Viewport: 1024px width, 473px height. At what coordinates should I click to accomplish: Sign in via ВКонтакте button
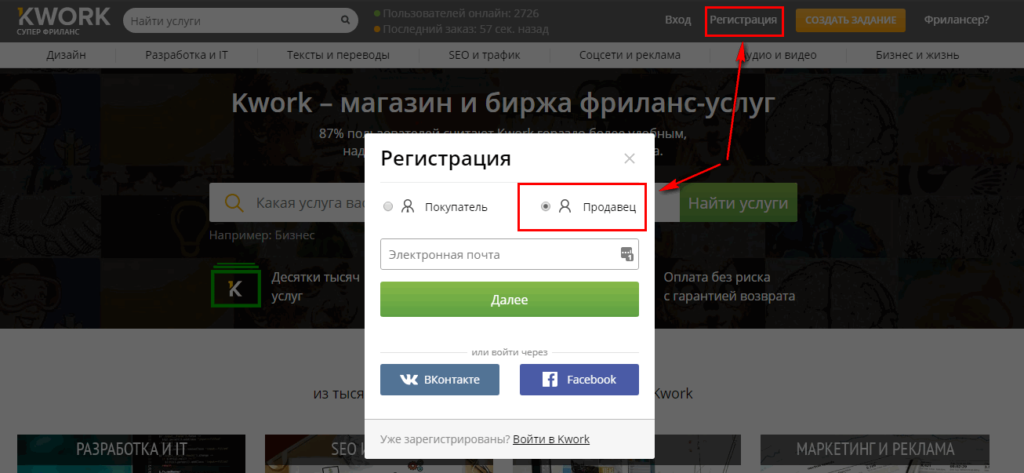440,380
